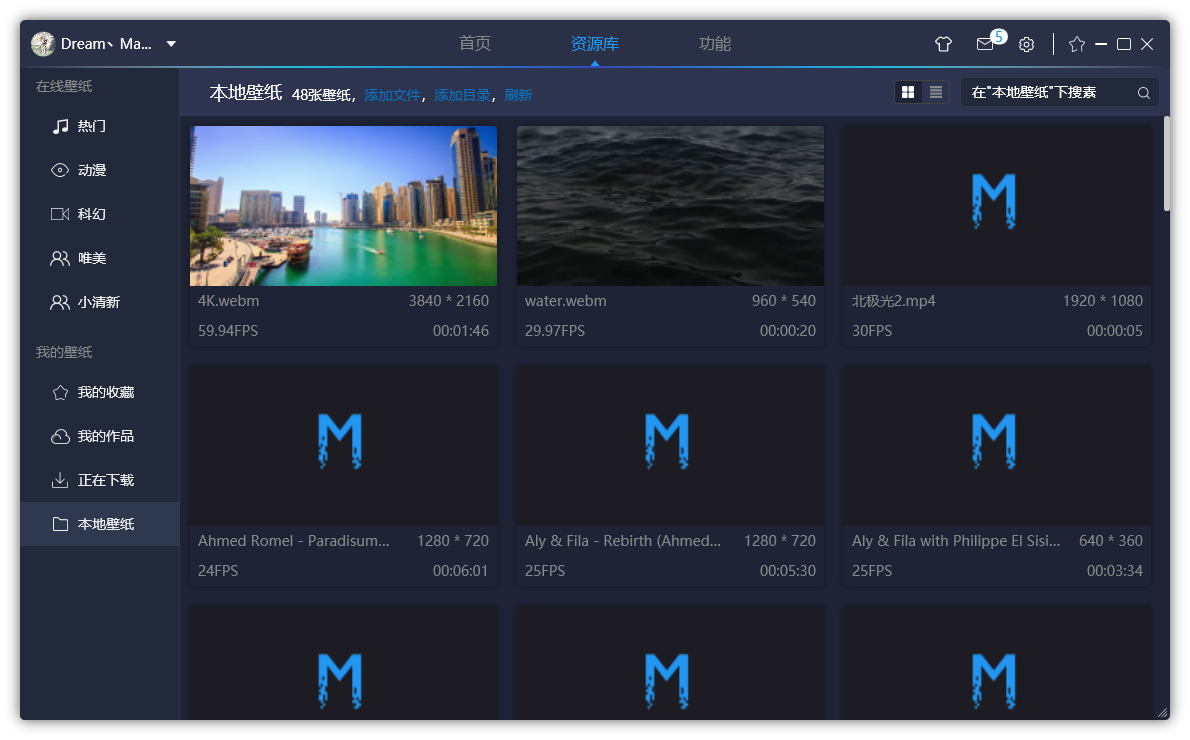Click the user avatar picture
Image resolution: width=1190 pixels, height=740 pixels.
click(42, 44)
